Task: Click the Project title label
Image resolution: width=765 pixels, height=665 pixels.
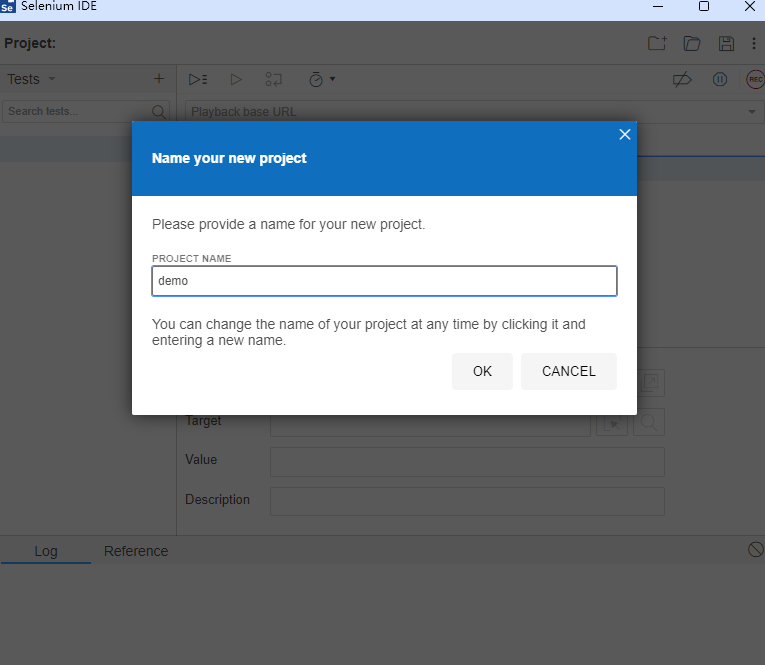Action: (x=30, y=43)
